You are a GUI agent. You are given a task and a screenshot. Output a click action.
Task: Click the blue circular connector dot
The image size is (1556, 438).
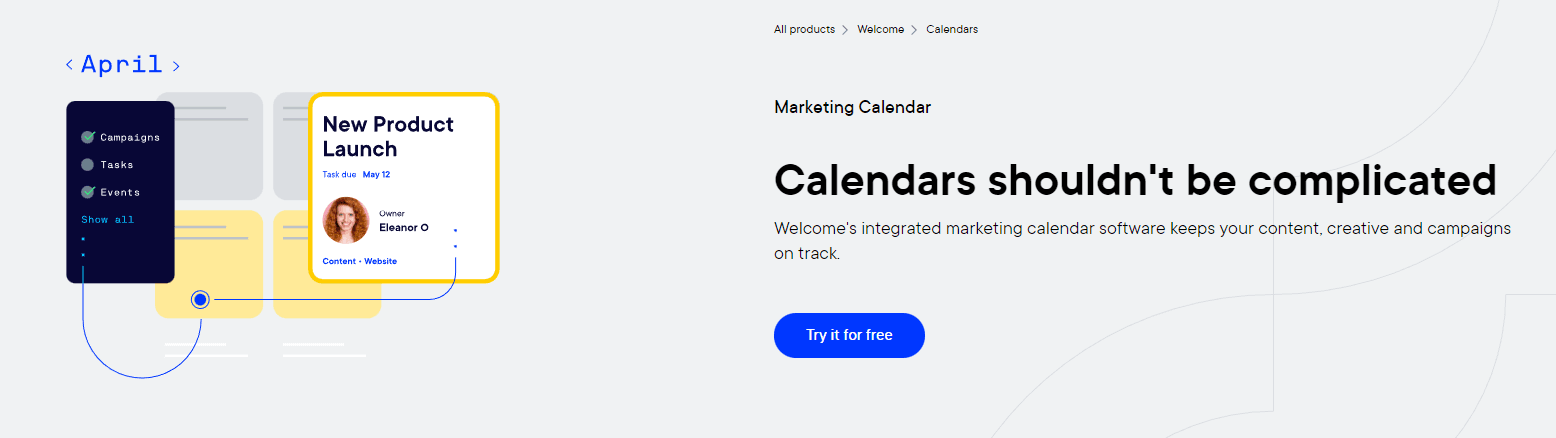(200, 299)
